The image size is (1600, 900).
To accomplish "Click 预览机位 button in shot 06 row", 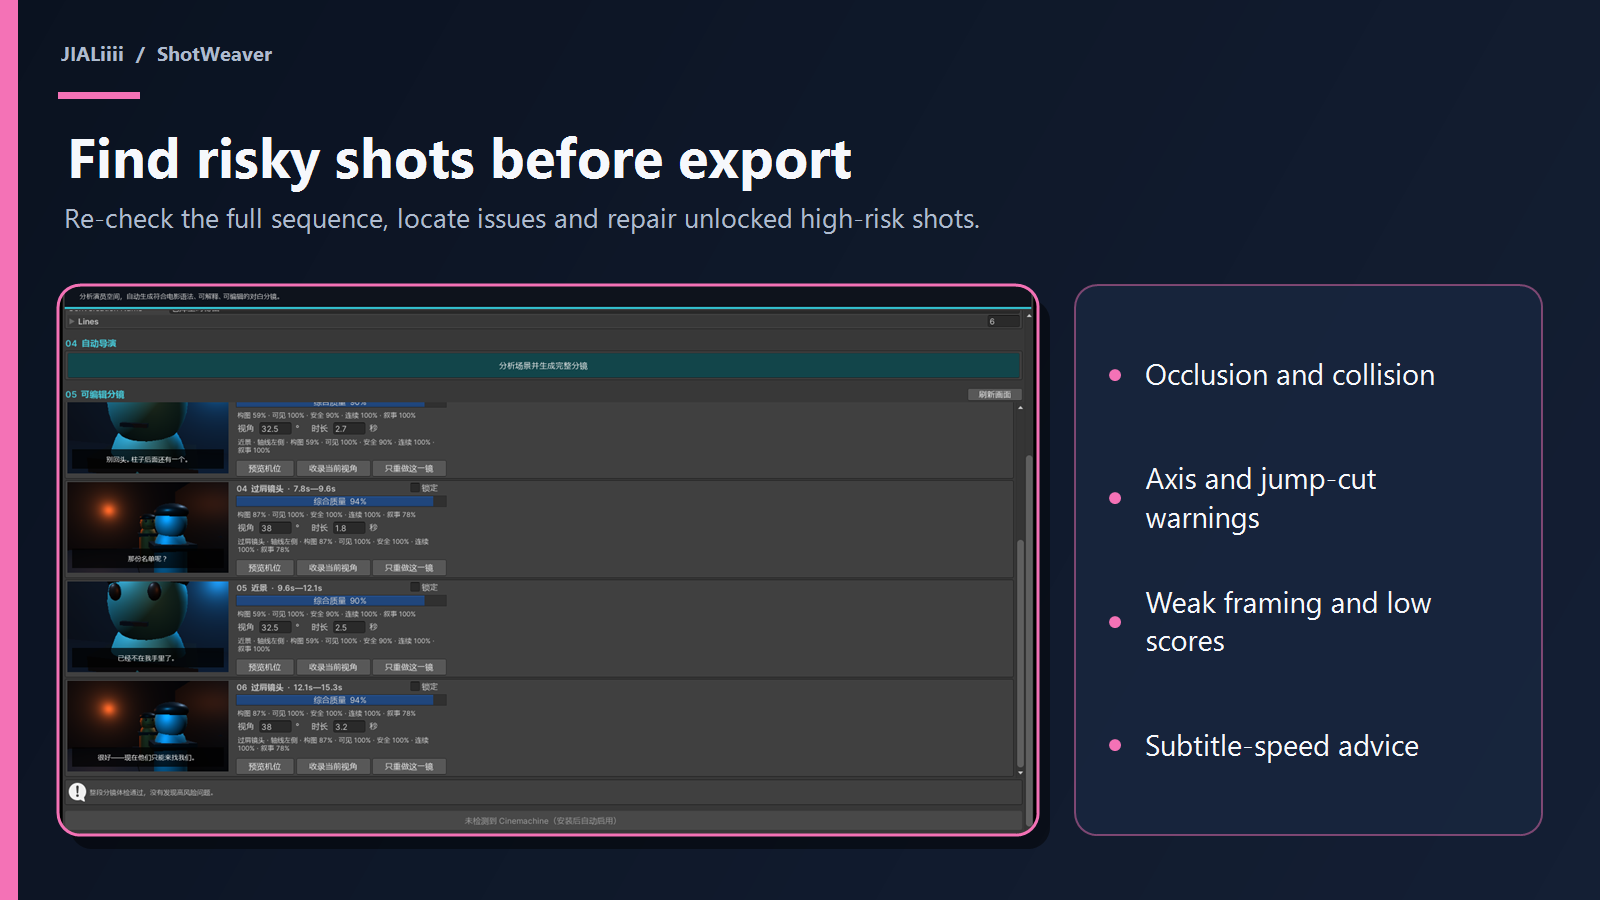I will pyautogui.click(x=265, y=767).
